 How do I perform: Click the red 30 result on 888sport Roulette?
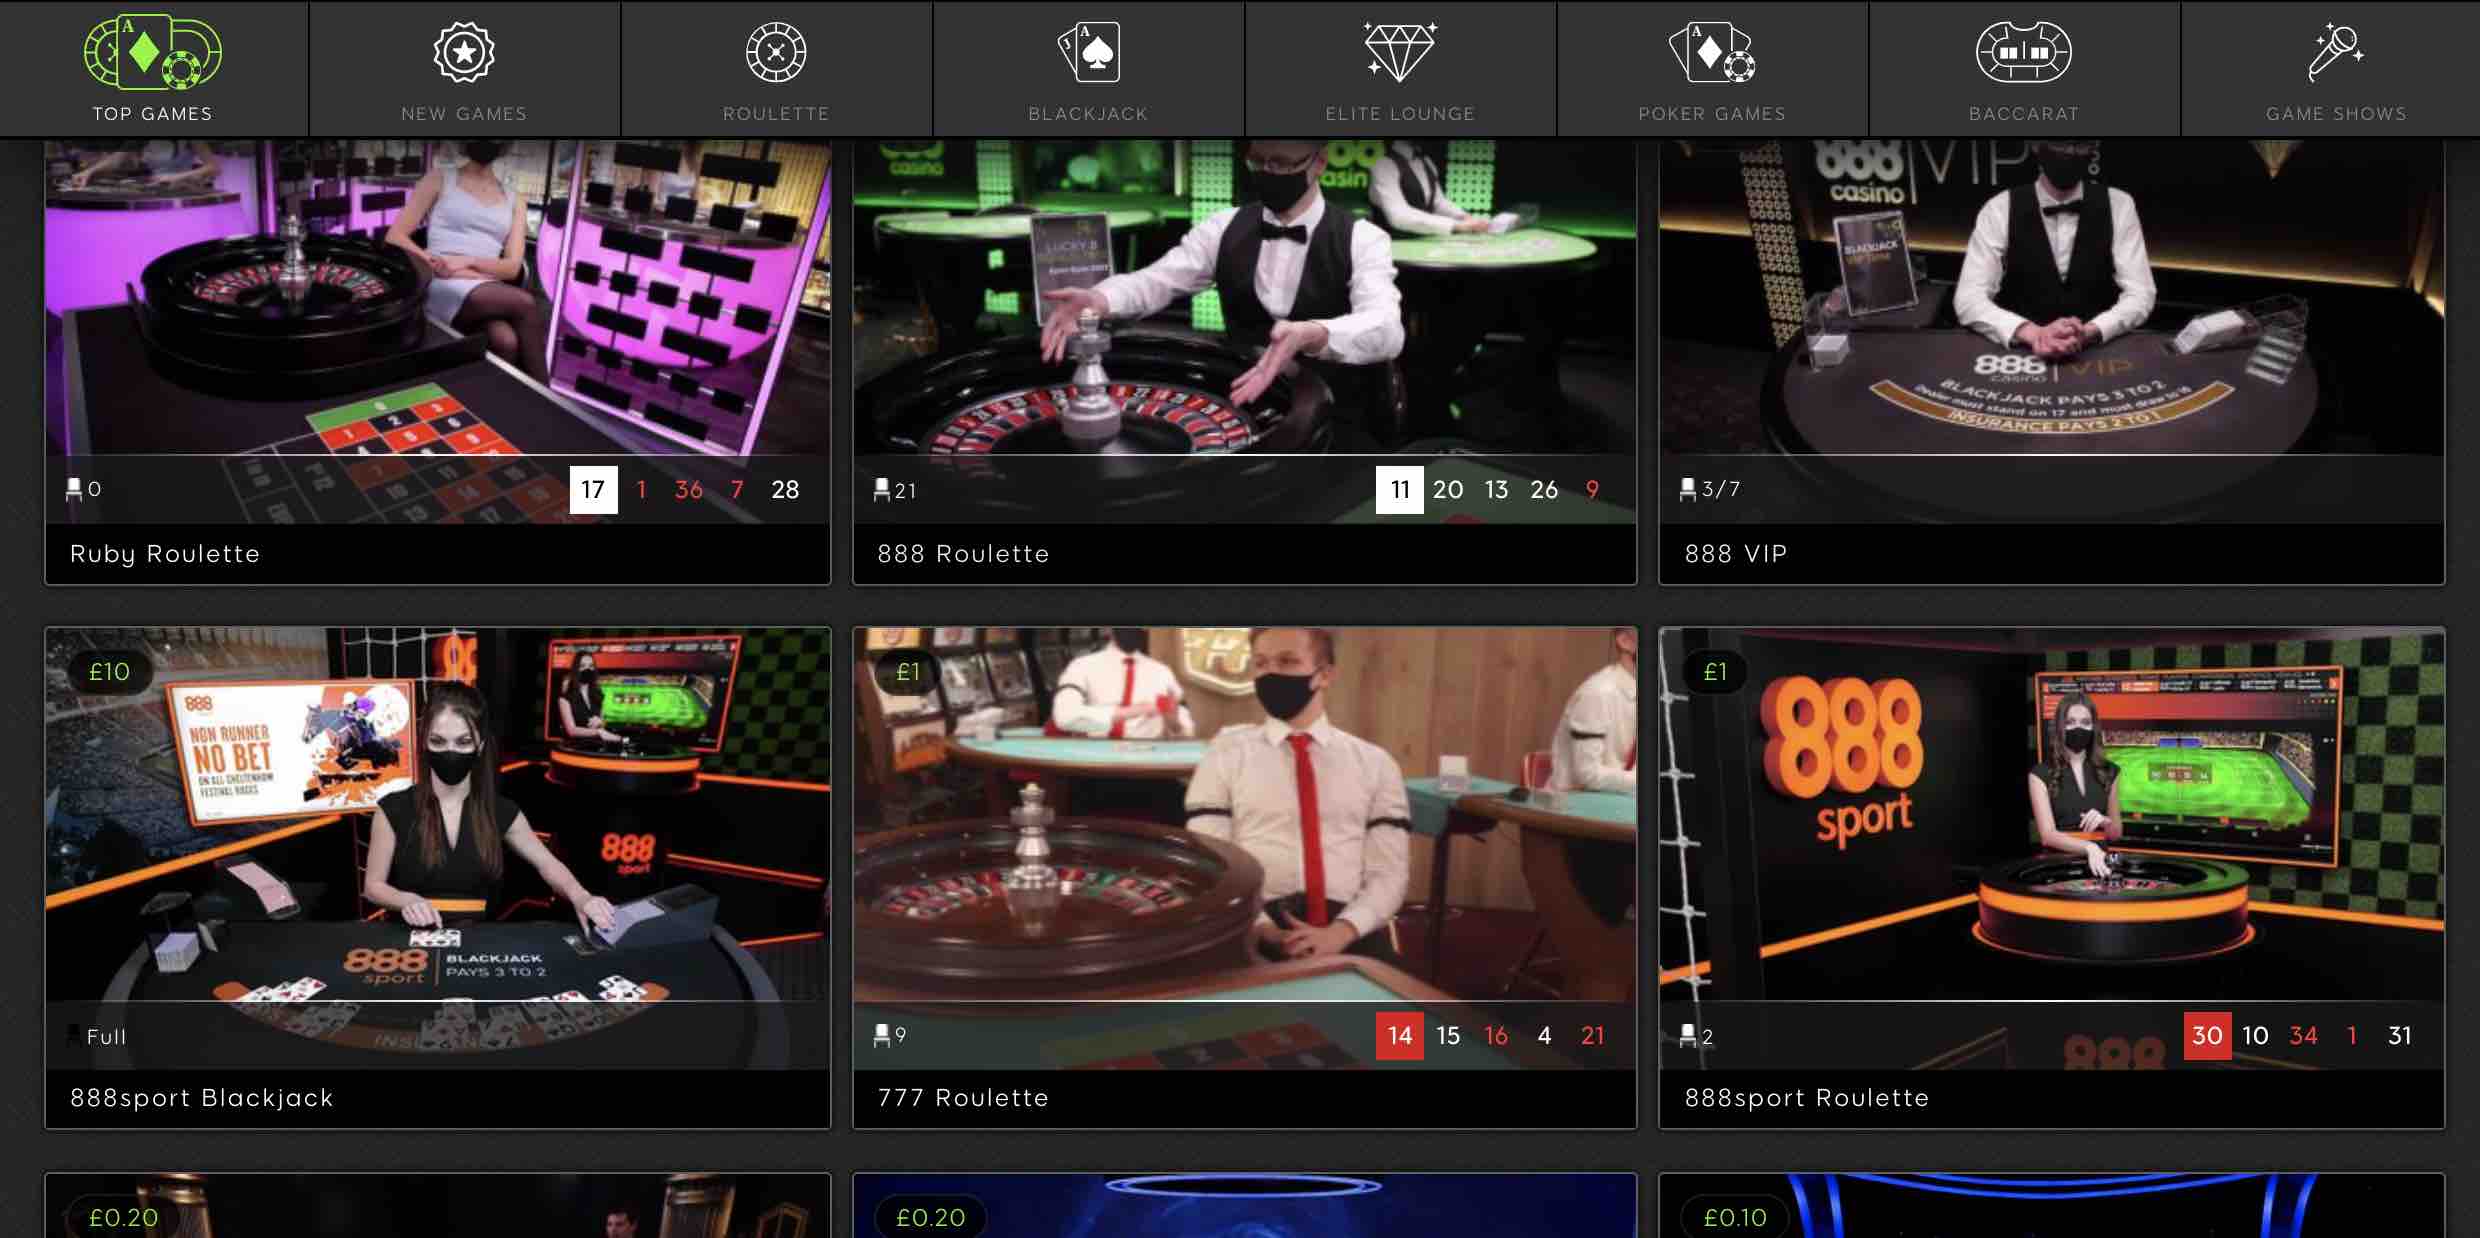click(x=2206, y=1036)
